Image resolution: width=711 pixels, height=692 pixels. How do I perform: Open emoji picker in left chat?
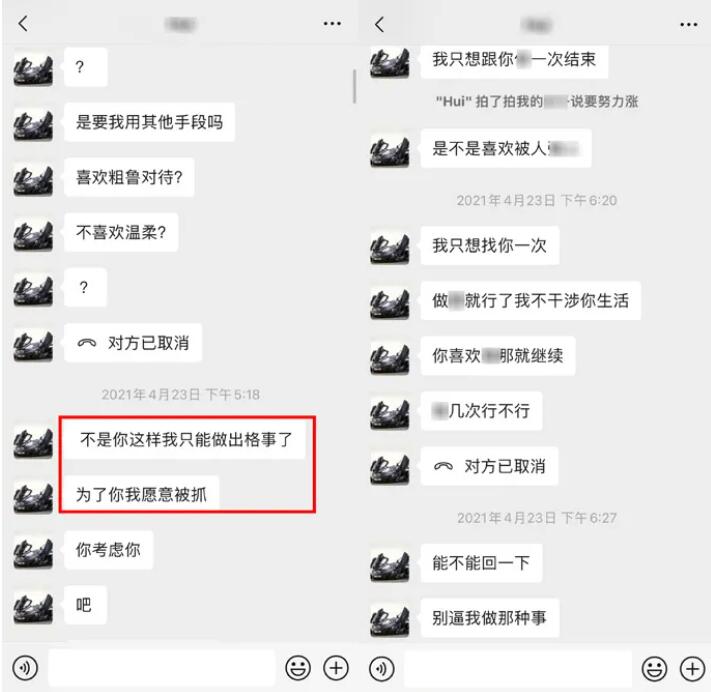click(298, 668)
